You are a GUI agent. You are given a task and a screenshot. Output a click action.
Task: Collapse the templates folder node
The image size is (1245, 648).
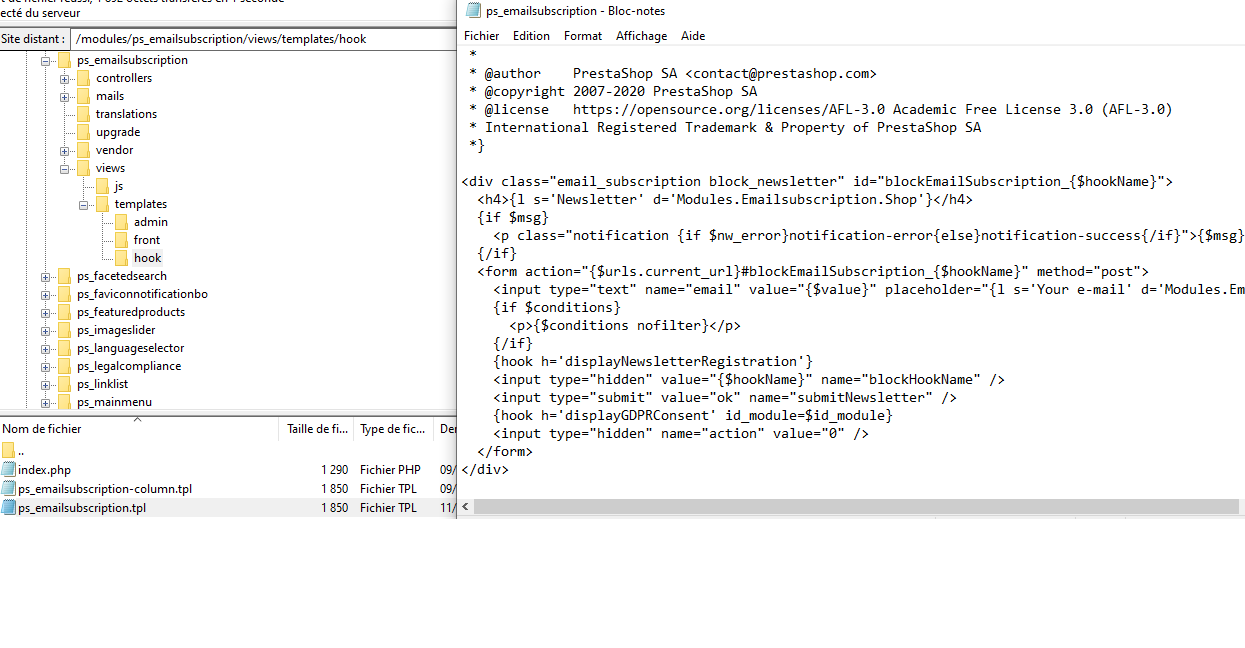click(83, 204)
